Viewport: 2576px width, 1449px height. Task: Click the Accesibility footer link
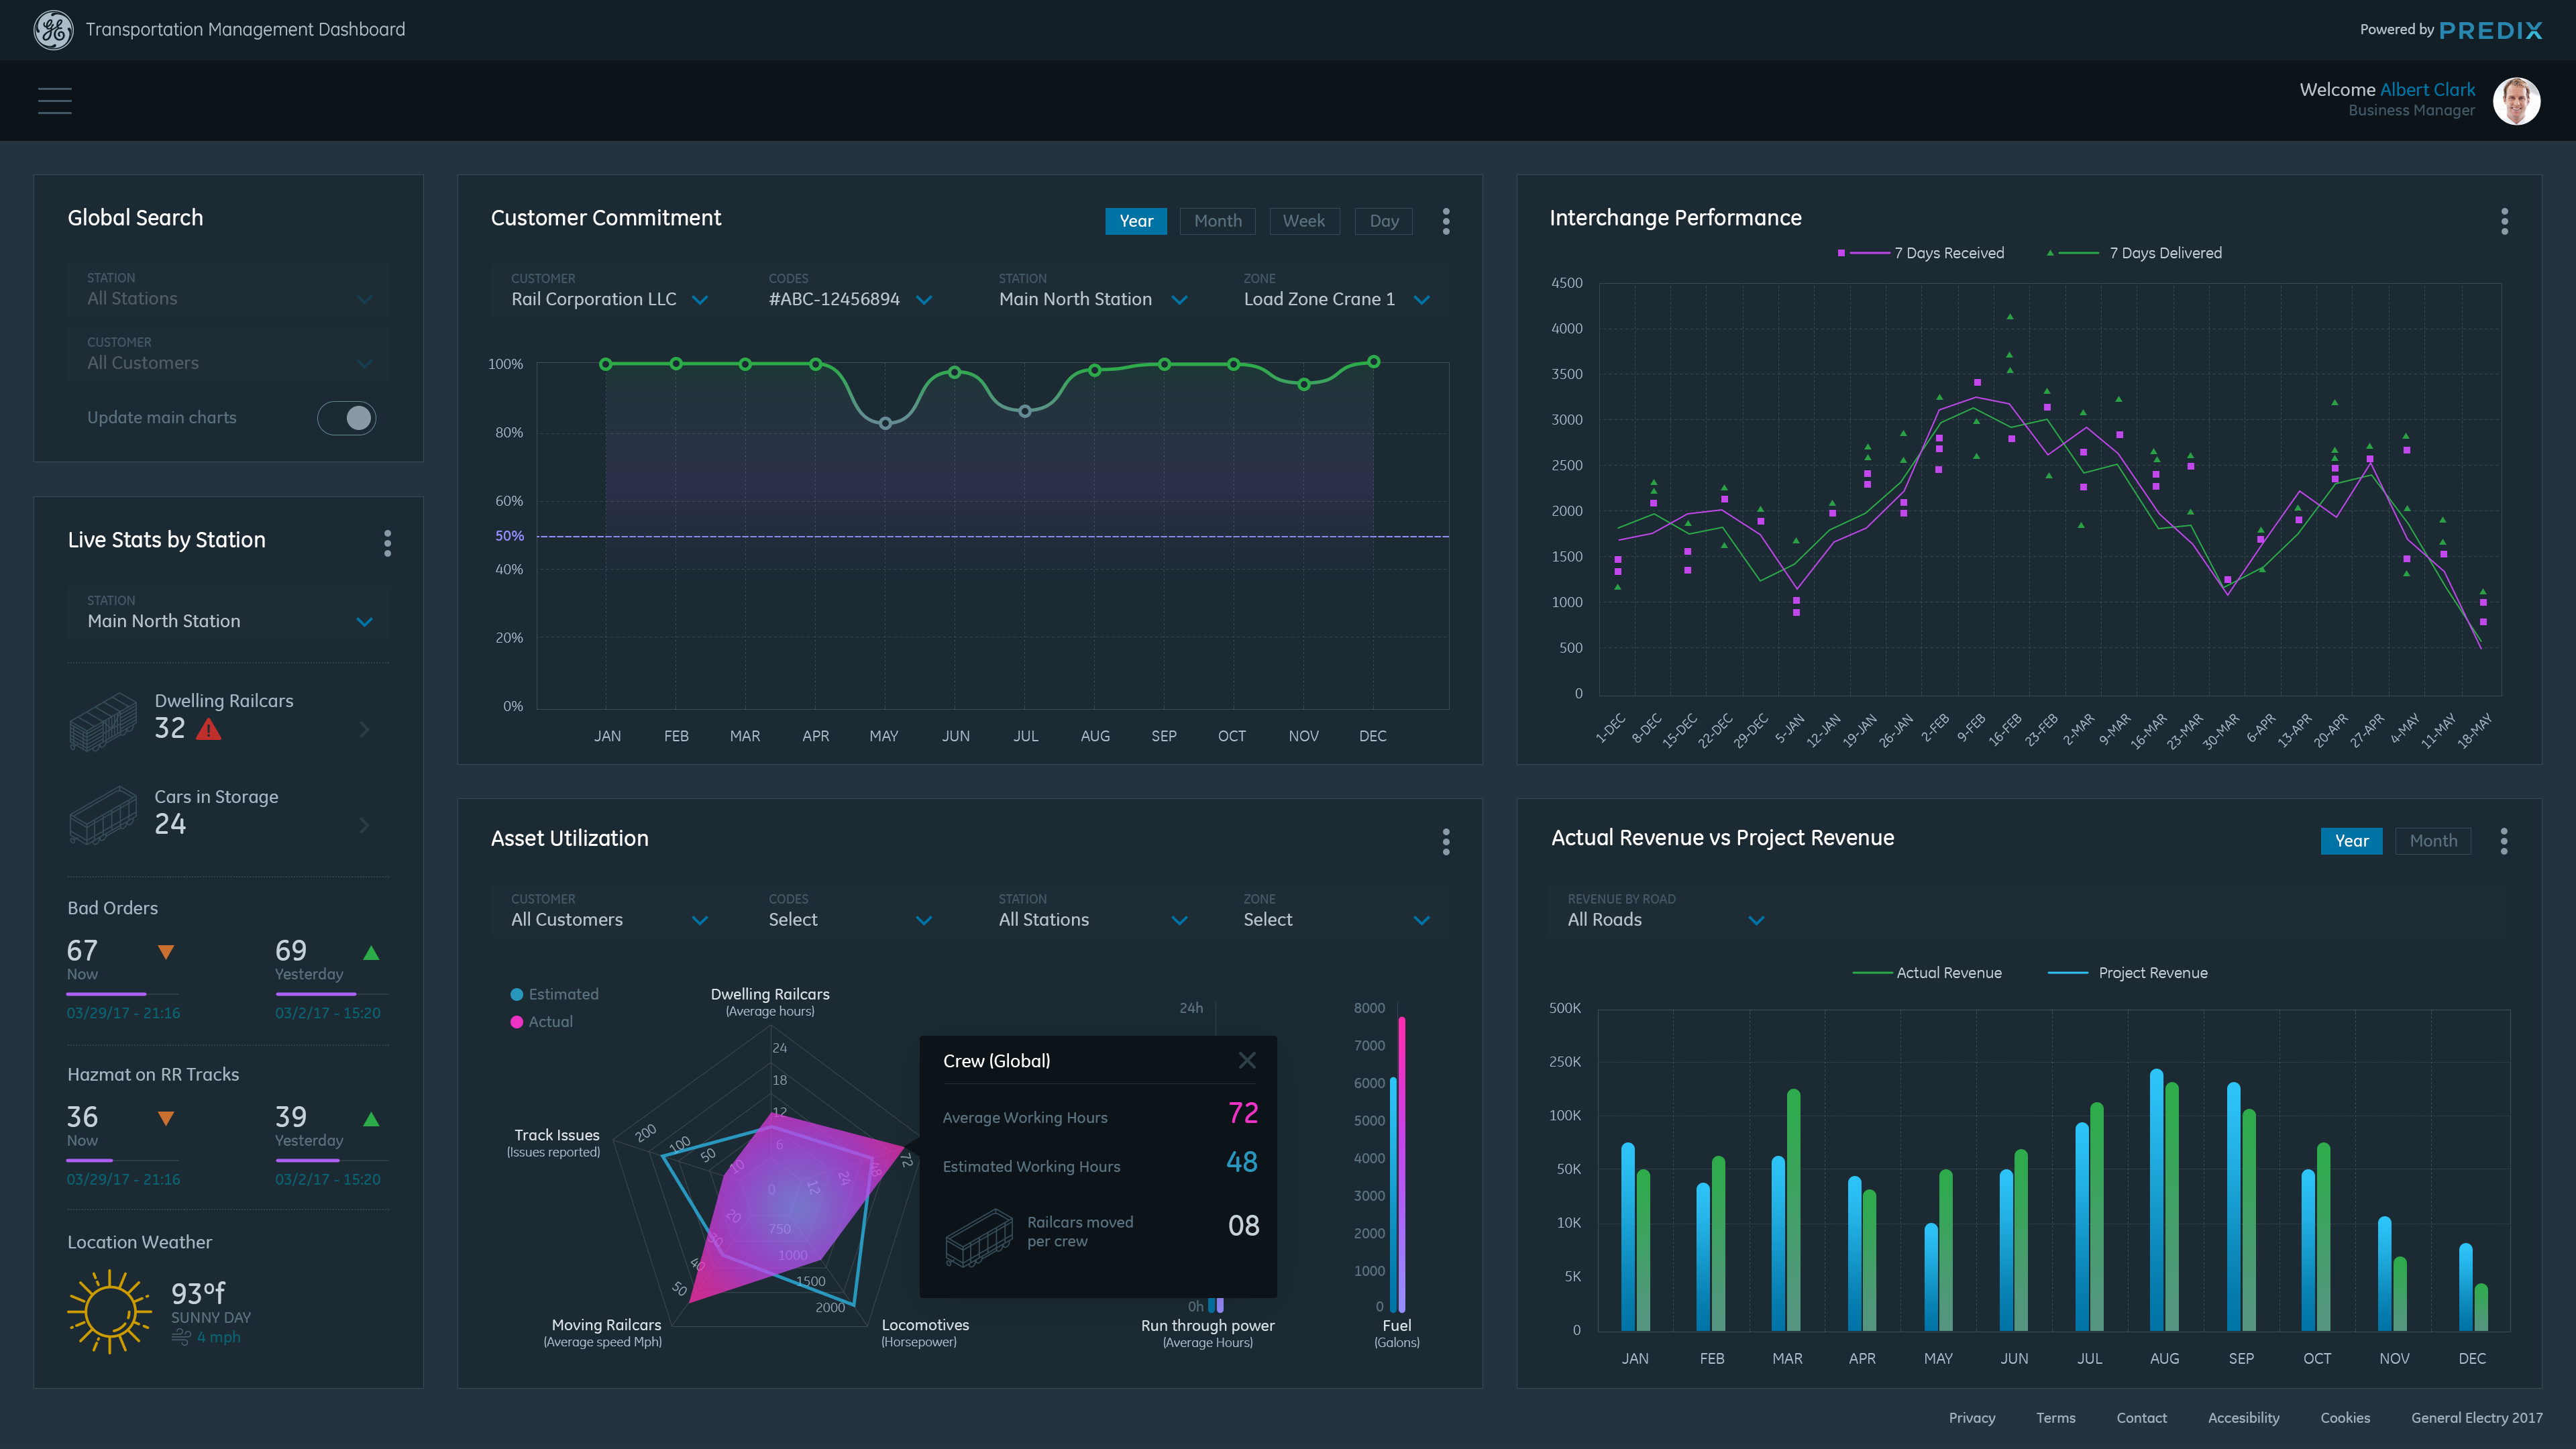2243,1418
